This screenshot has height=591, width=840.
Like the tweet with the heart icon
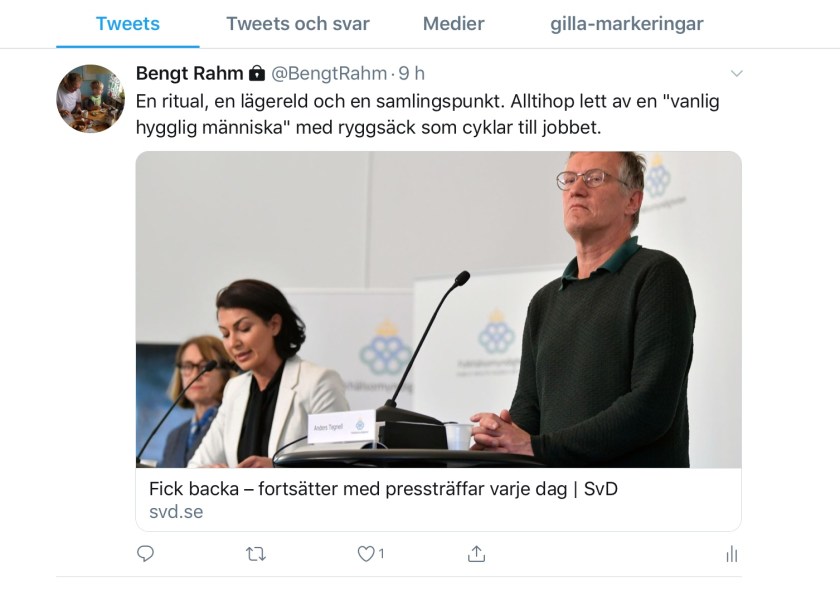pyautogui.click(x=366, y=553)
